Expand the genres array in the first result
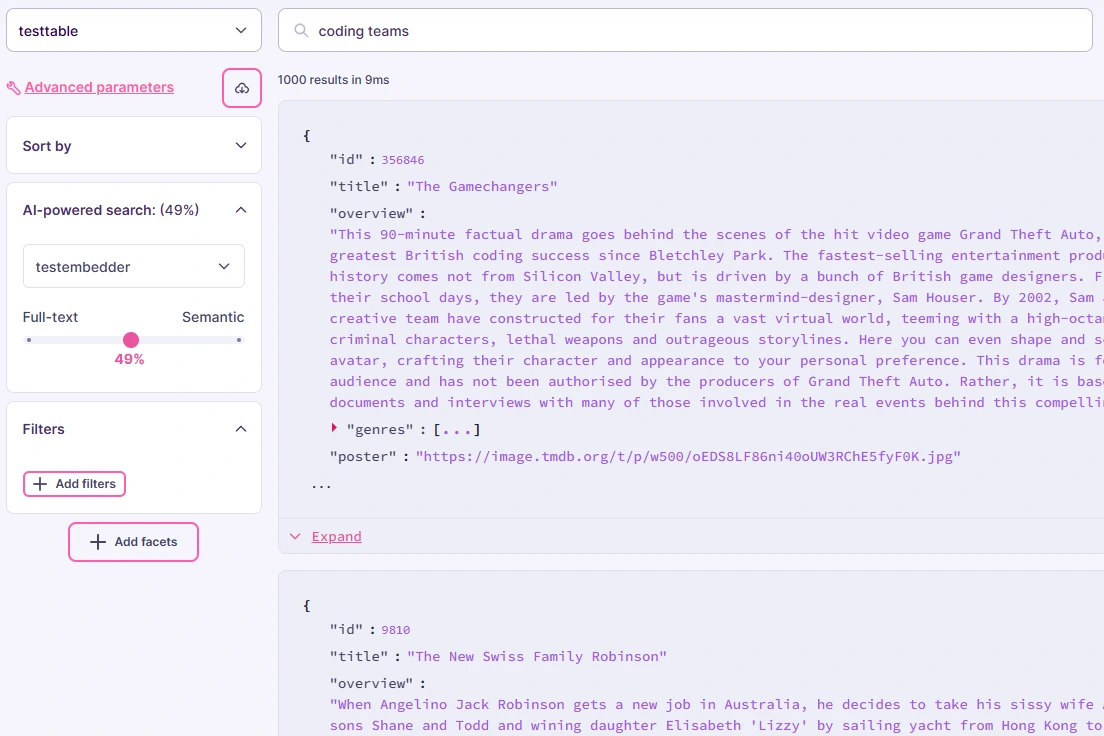 coord(333,428)
